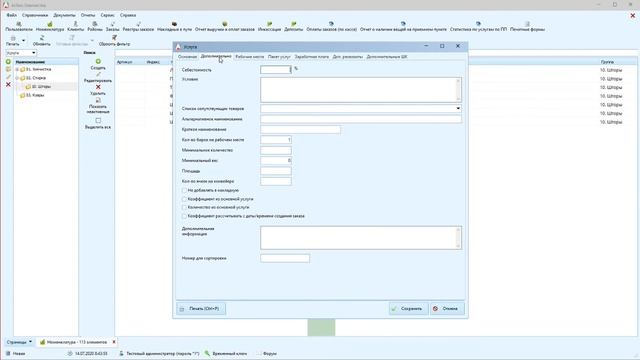Viewport: 640px width, 360px height.
Task: Open Оплаты заказов (по кассе) icon
Action: pyautogui.click(x=331, y=24)
